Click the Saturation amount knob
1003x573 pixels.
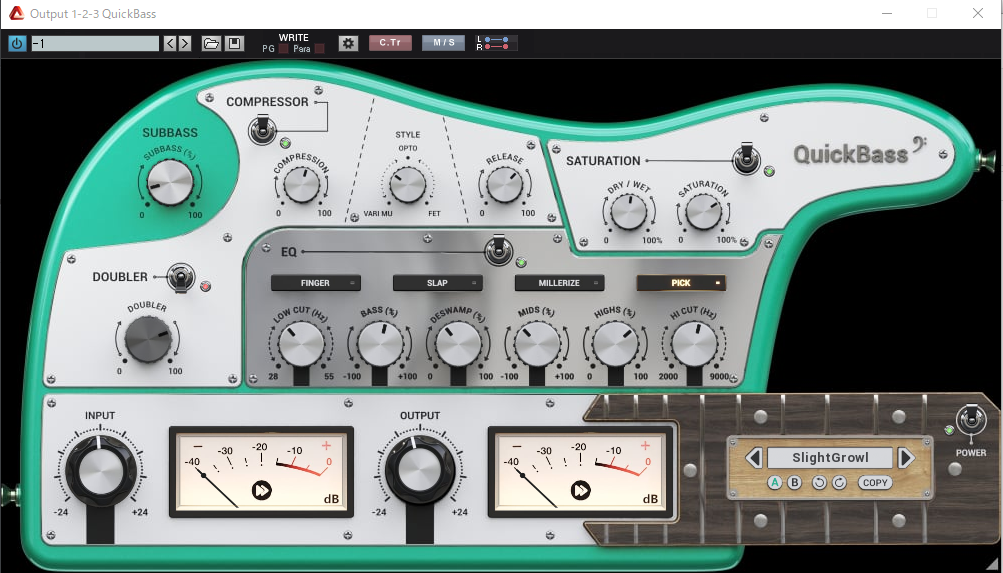click(704, 212)
